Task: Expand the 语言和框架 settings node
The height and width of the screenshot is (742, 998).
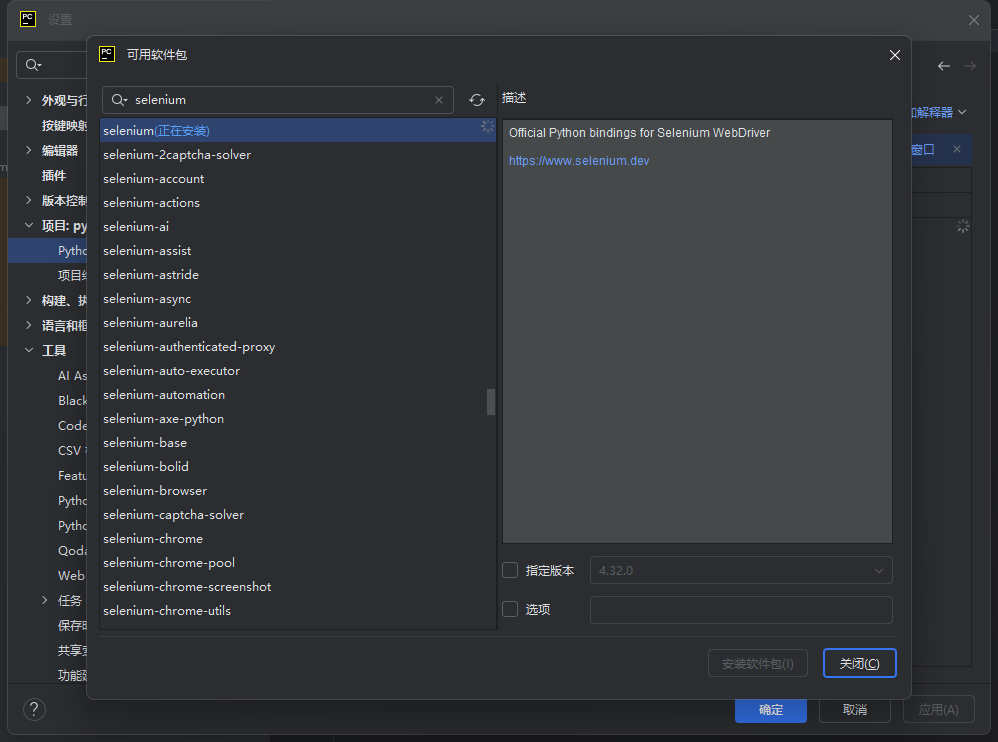Action: (29, 325)
